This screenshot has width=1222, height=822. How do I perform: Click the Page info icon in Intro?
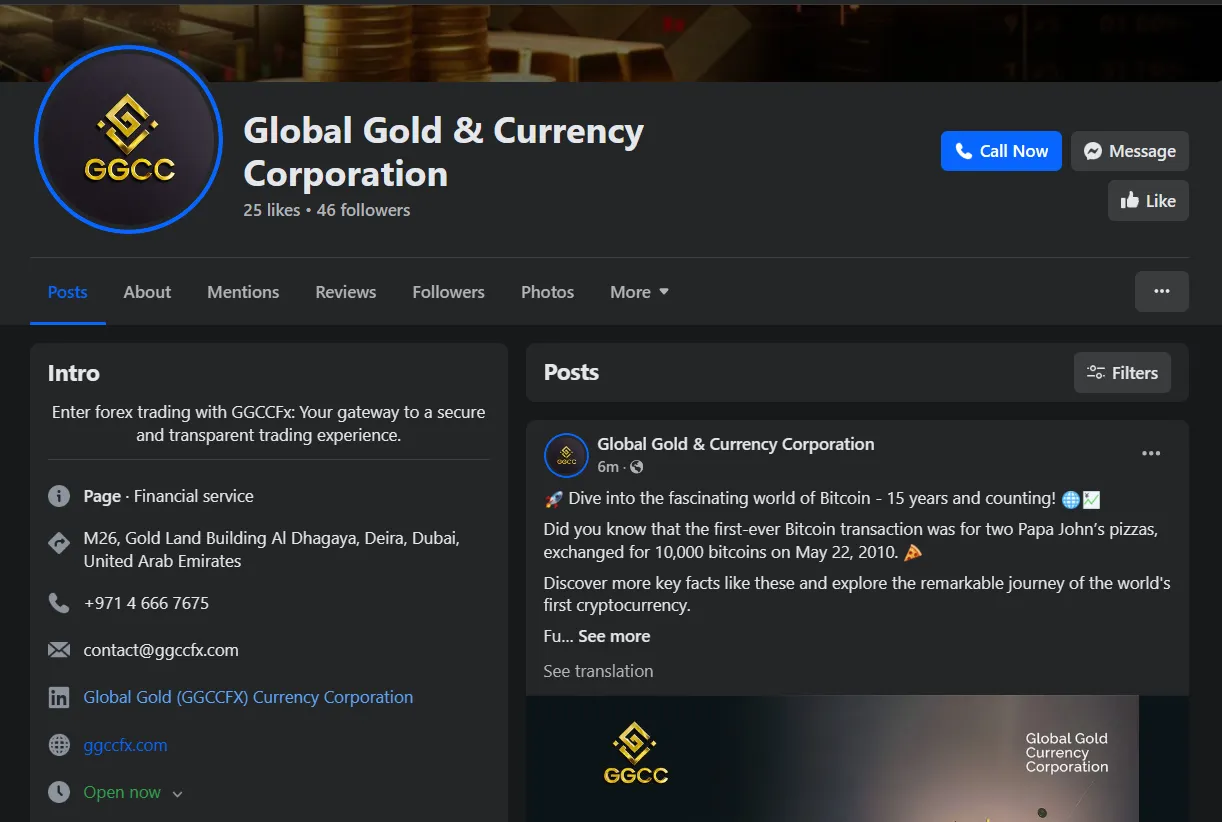click(59, 496)
